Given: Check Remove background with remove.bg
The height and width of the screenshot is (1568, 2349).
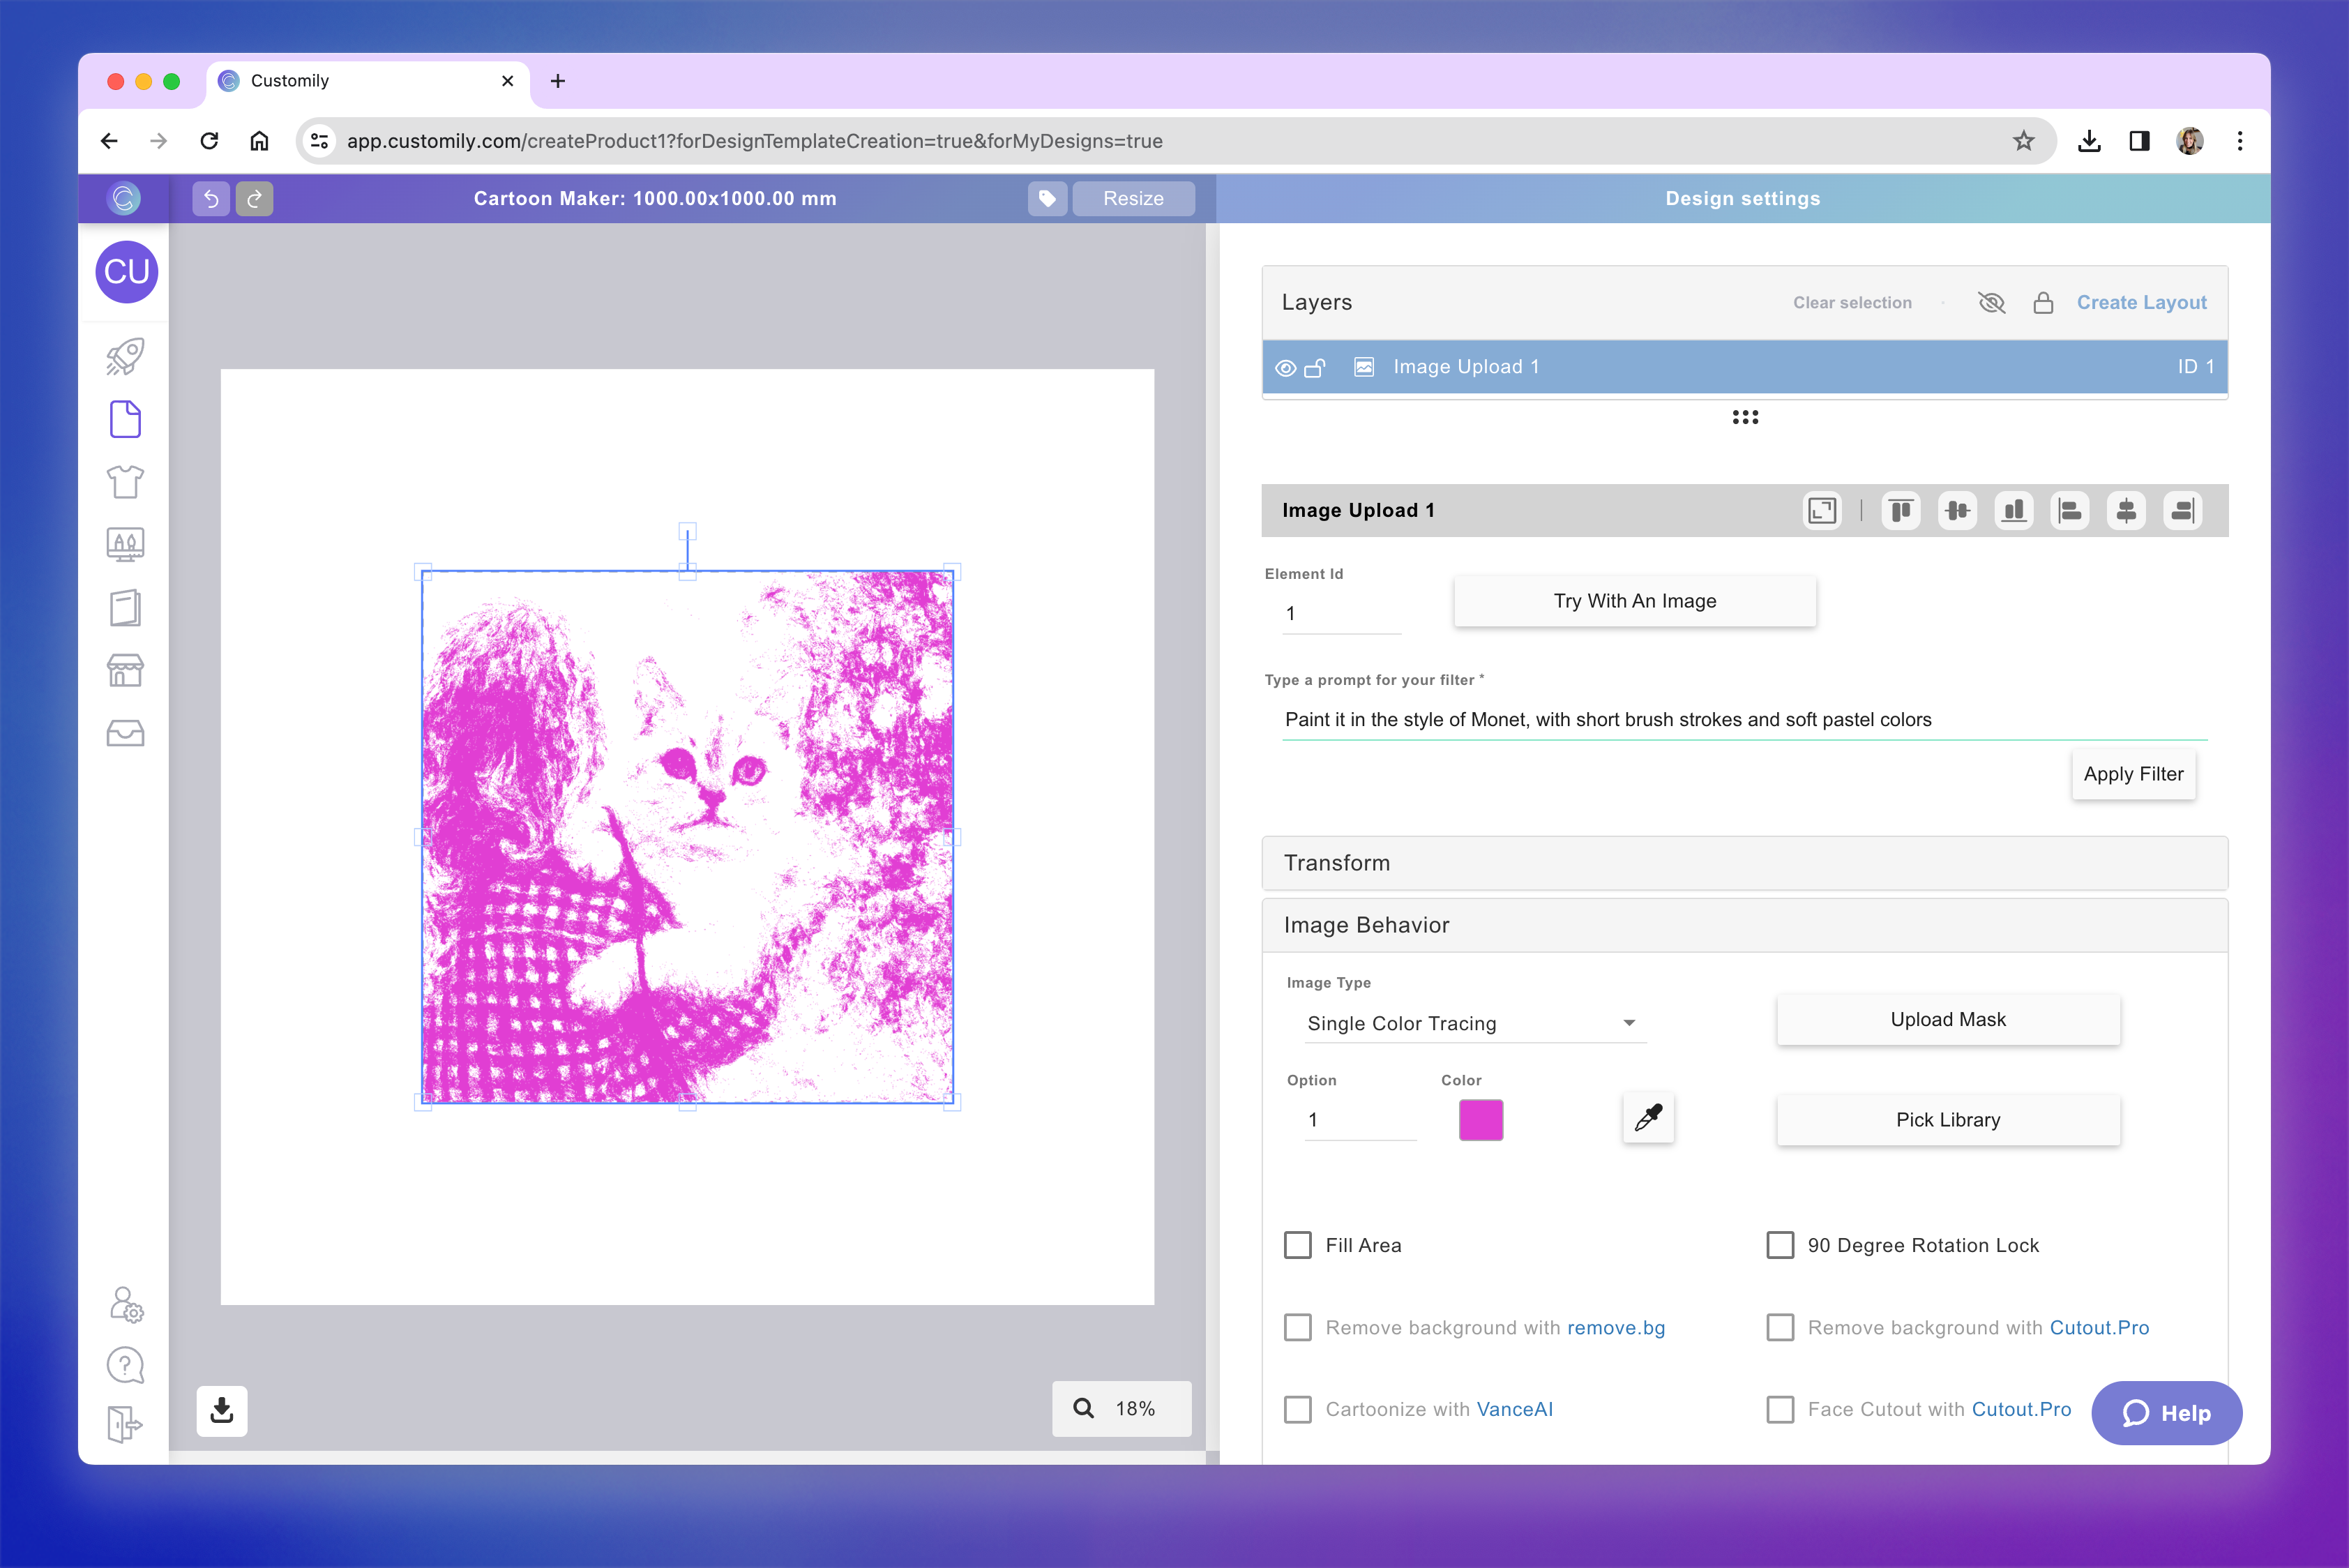Looking at the screenshot, I should 1298,1327.
